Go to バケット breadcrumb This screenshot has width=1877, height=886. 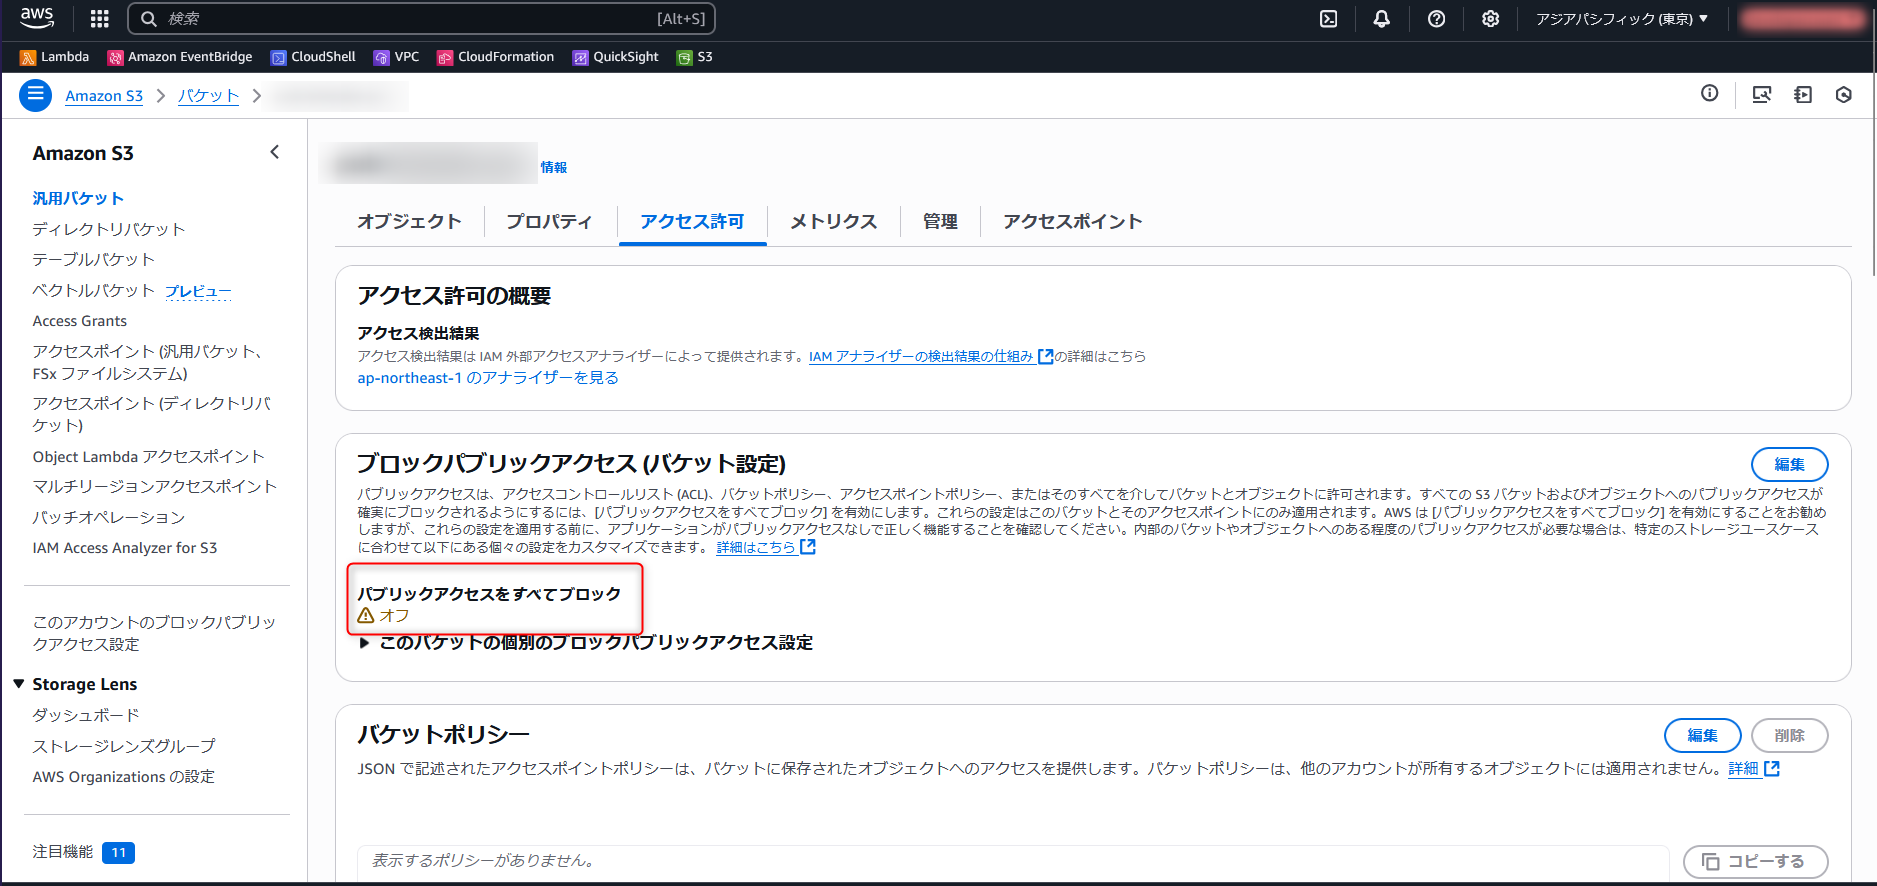coord(208,95)
